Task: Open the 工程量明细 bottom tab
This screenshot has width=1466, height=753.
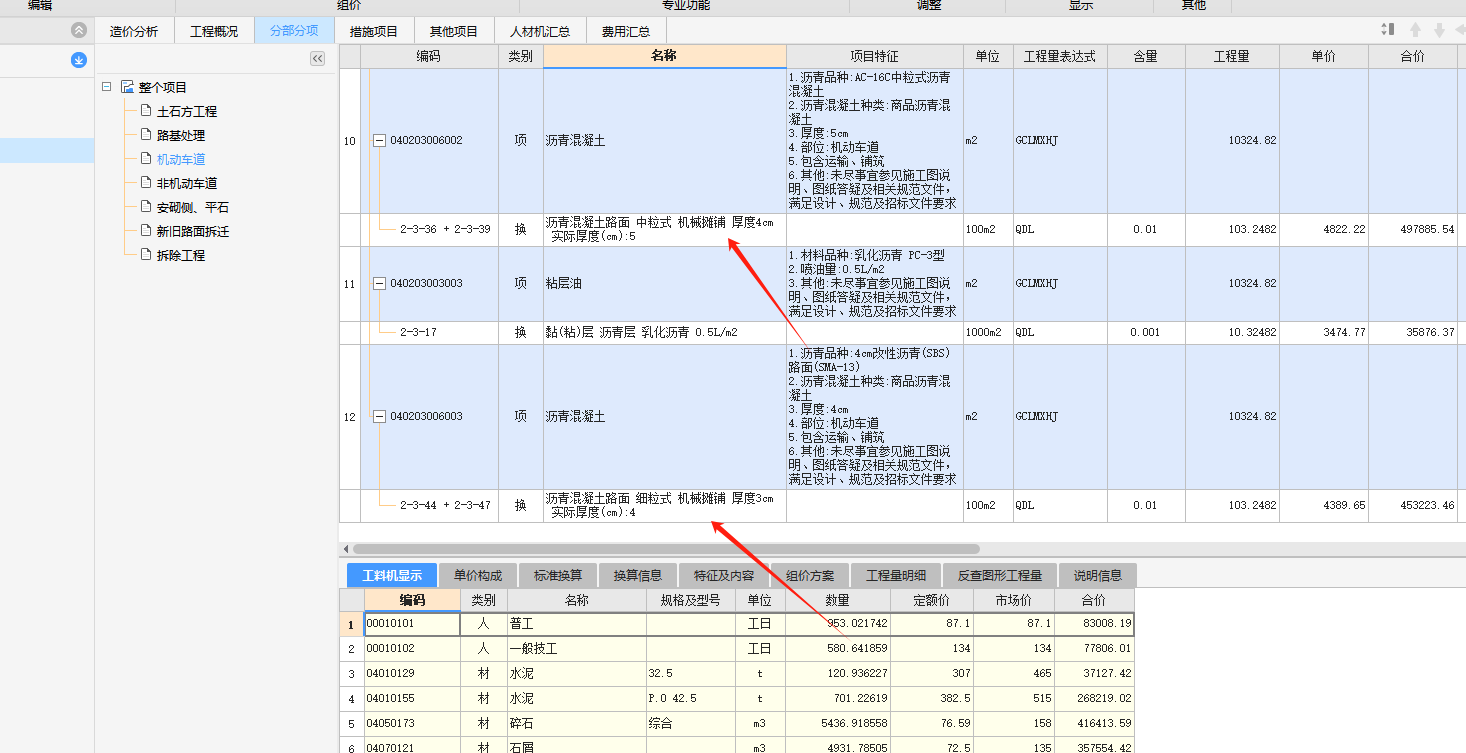Action: click(x=896, y=575)
